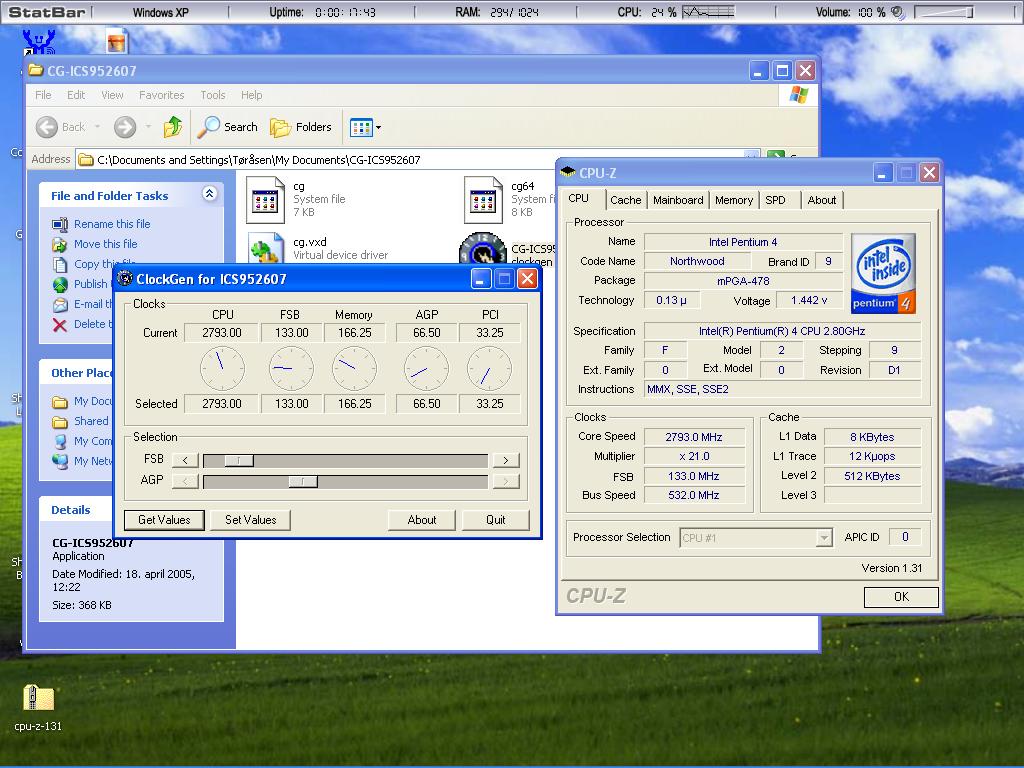
Task: Click the FSB slider left arrow in ClockGen
Action: coord(185,460)
